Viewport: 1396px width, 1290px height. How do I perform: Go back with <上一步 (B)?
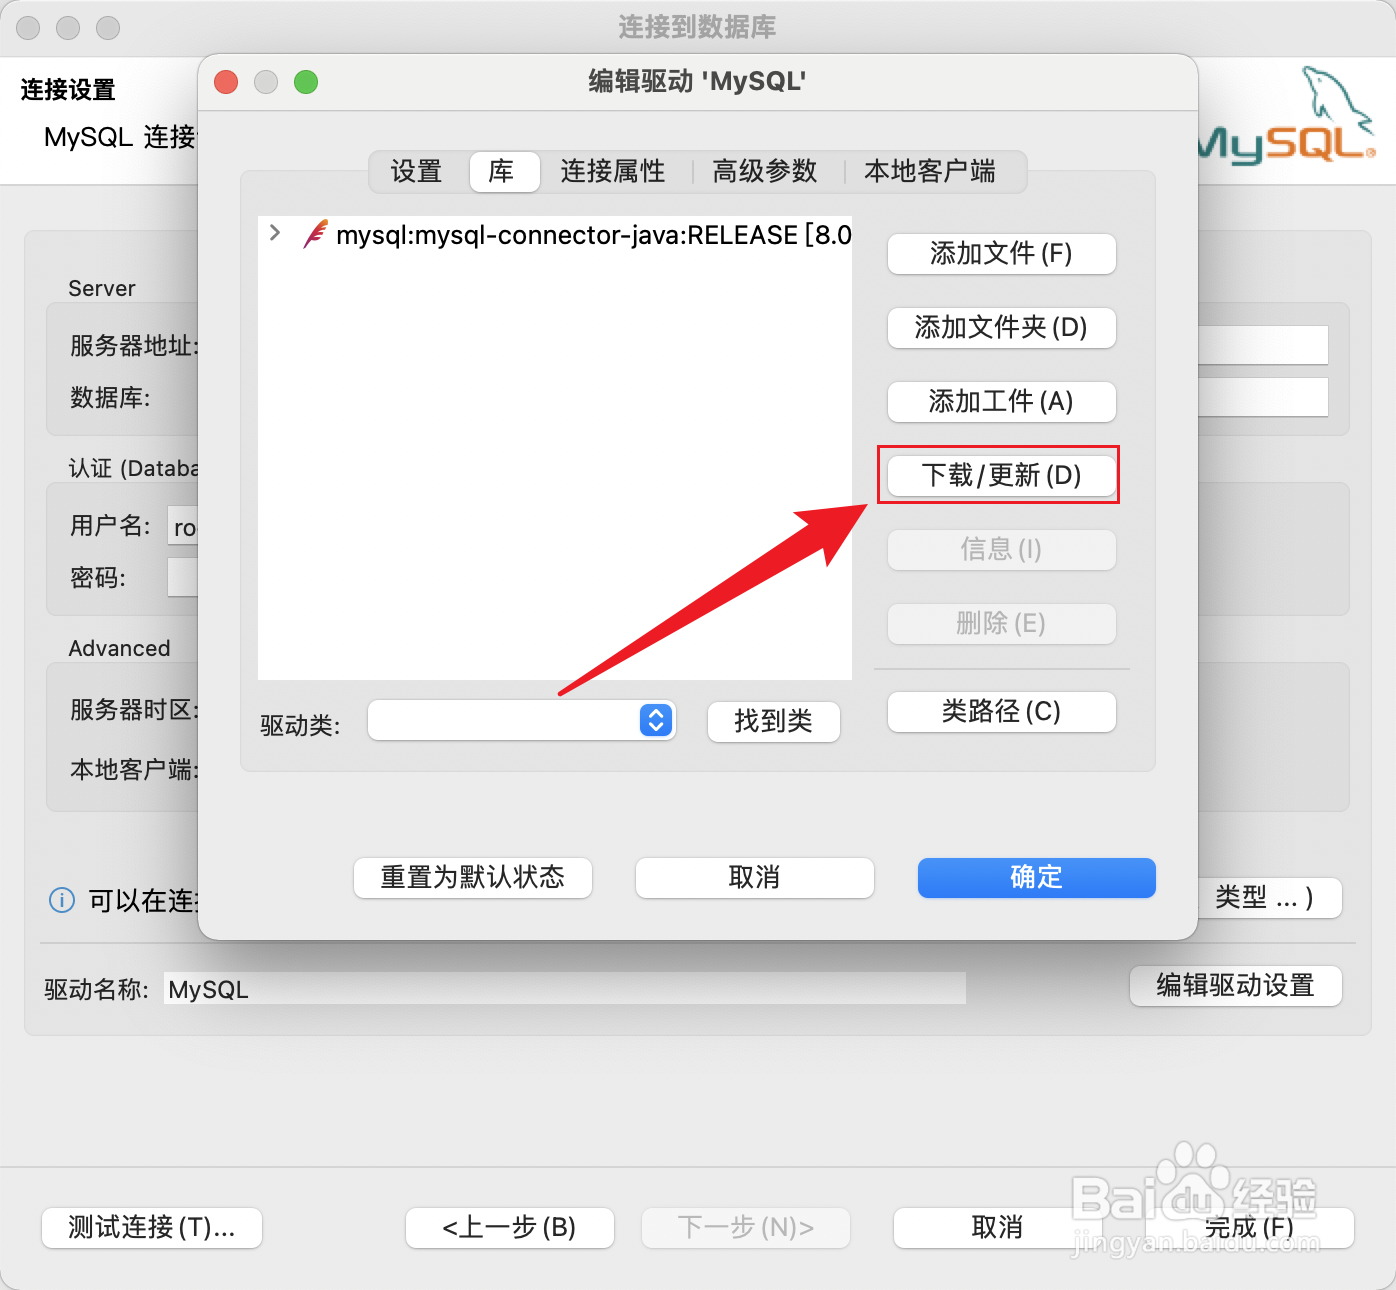[510, 1228]
